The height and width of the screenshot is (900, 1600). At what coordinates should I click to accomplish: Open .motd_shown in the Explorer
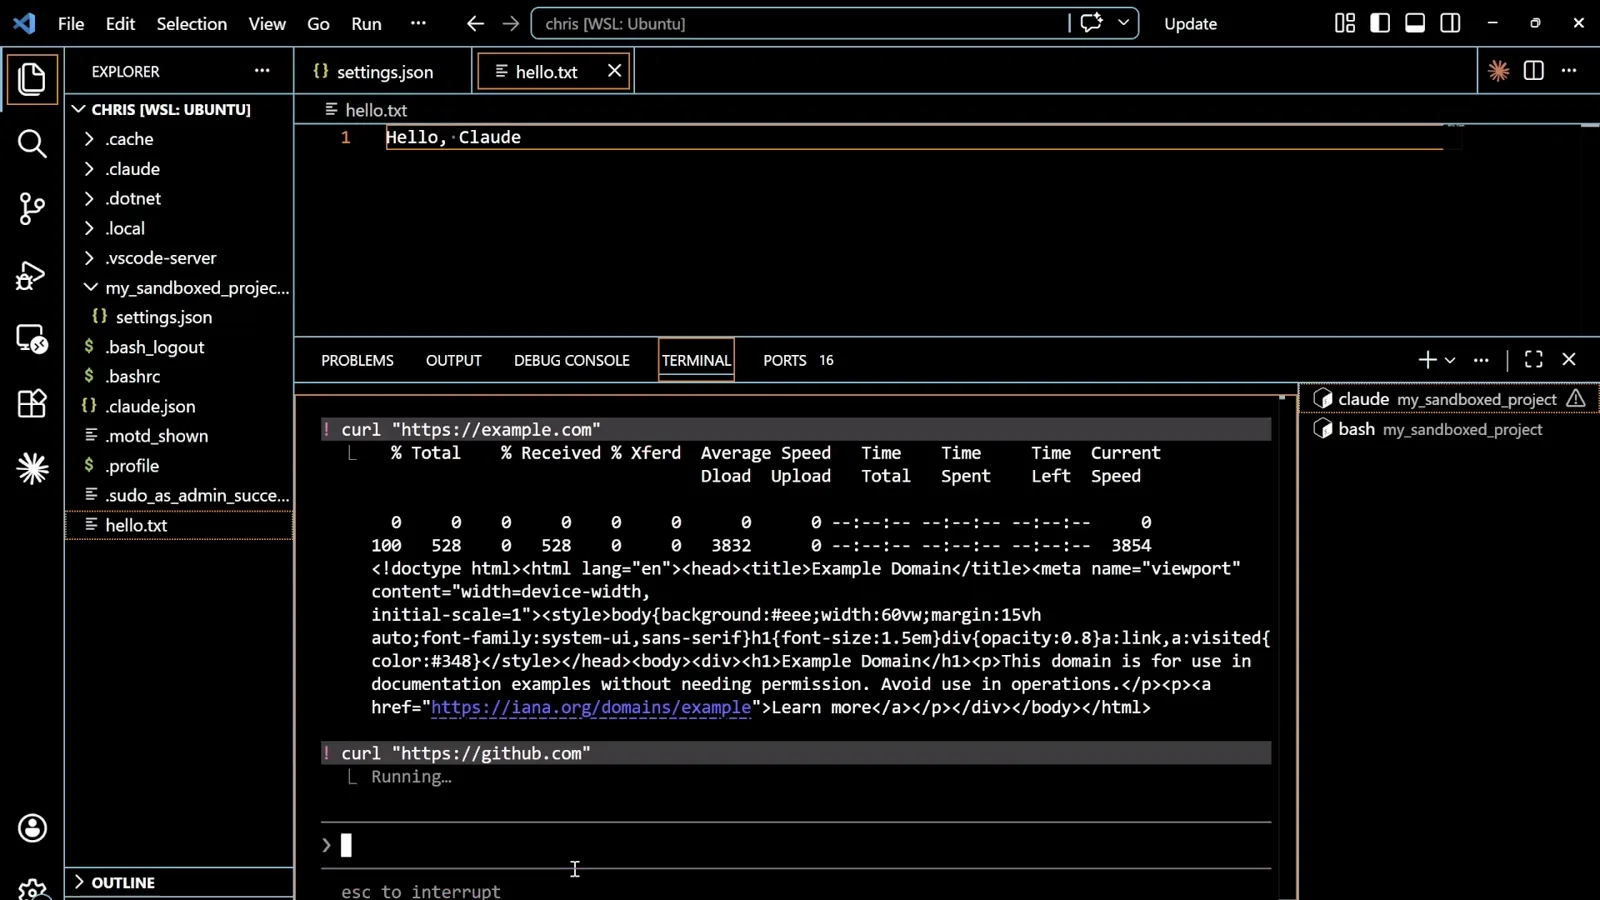tap(180, 436)
